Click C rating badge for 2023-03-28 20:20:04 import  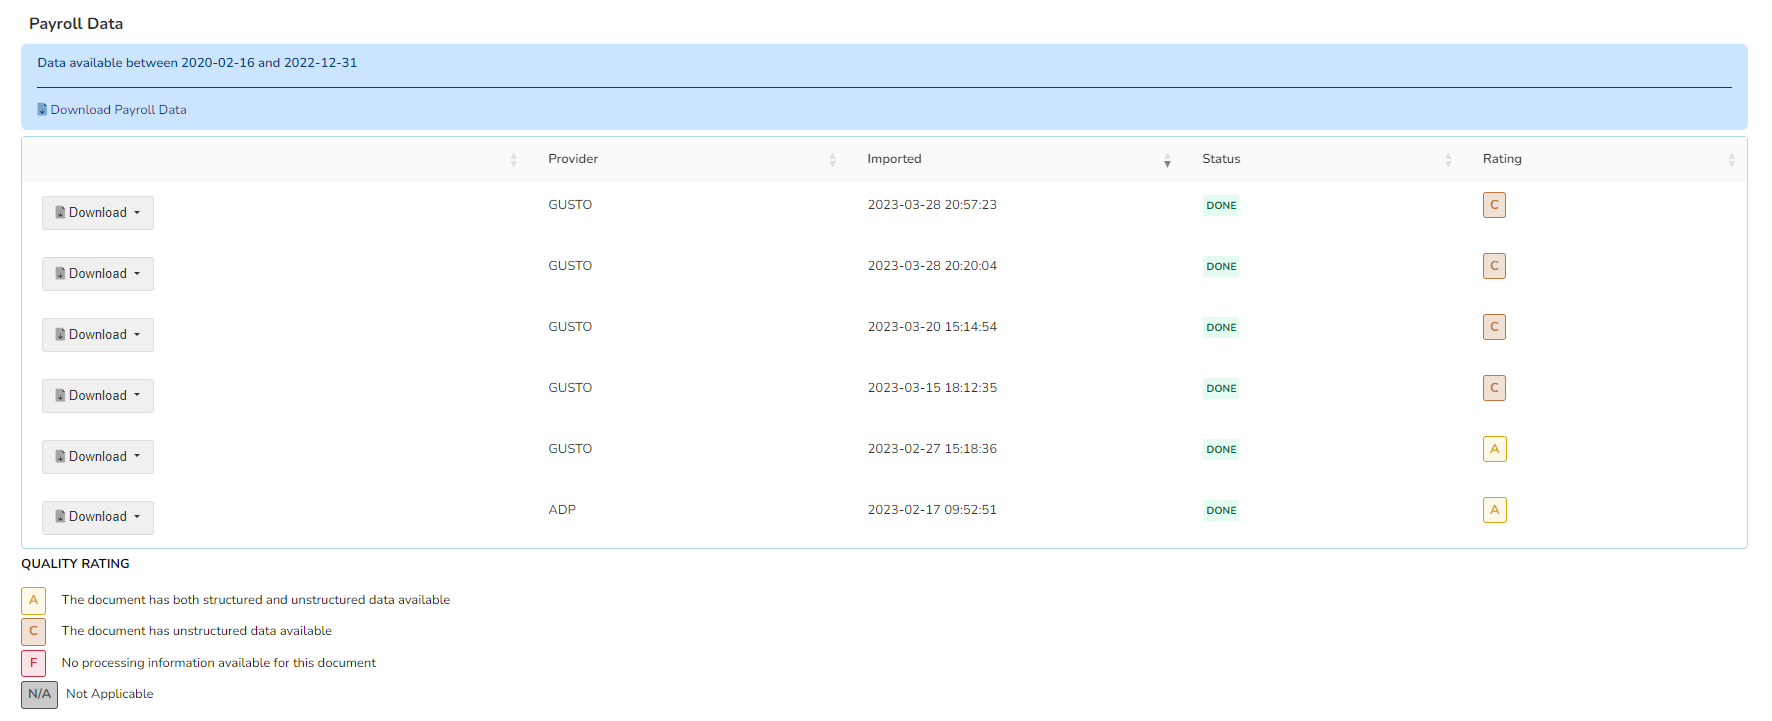tap(1494, 266)
